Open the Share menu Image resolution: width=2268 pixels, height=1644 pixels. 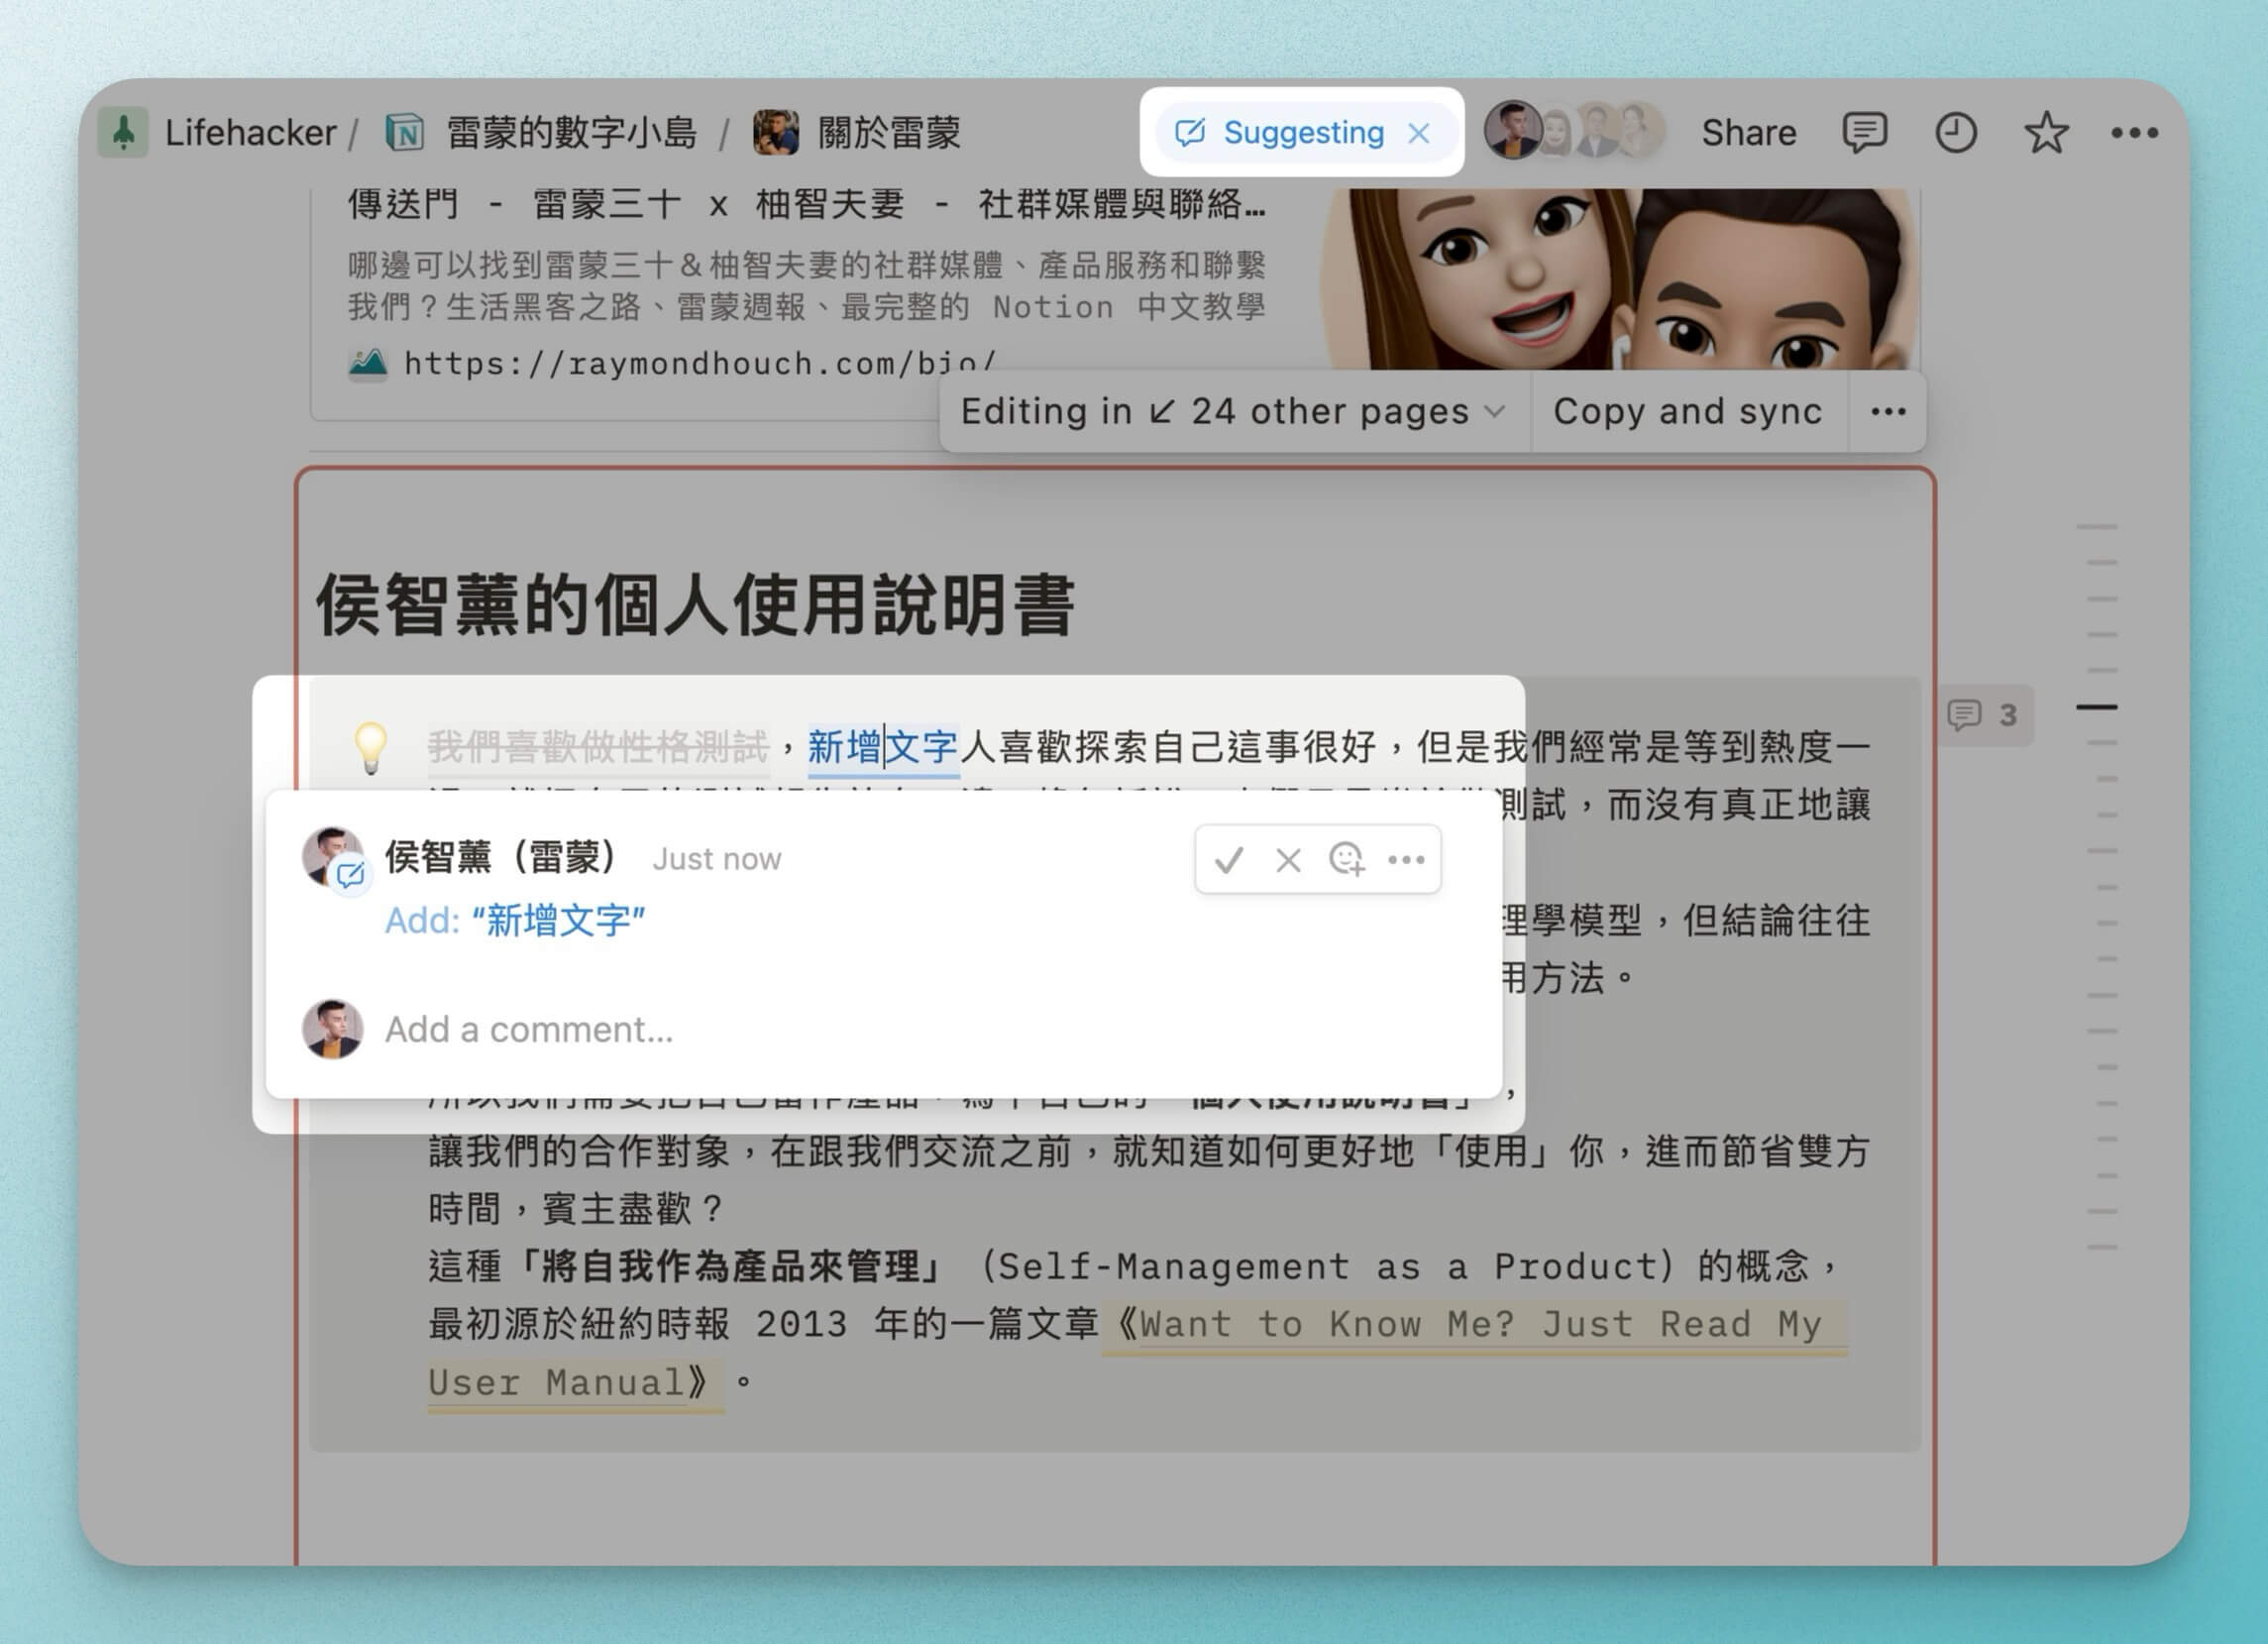pos(1749,132)
